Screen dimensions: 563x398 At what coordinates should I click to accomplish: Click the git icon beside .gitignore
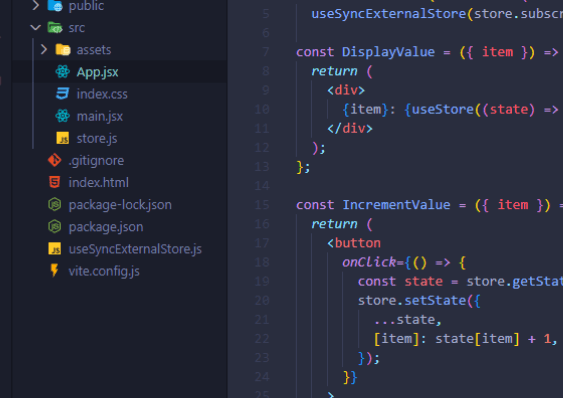point(55,160)
